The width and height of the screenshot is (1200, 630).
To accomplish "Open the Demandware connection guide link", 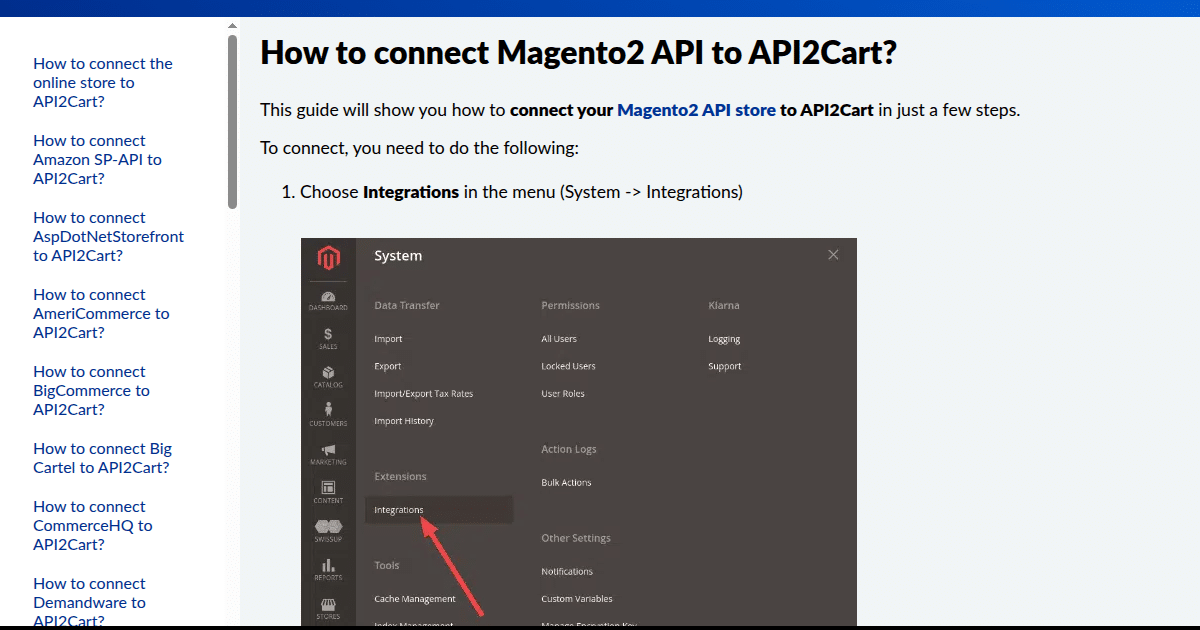I will tap(89, 603).
